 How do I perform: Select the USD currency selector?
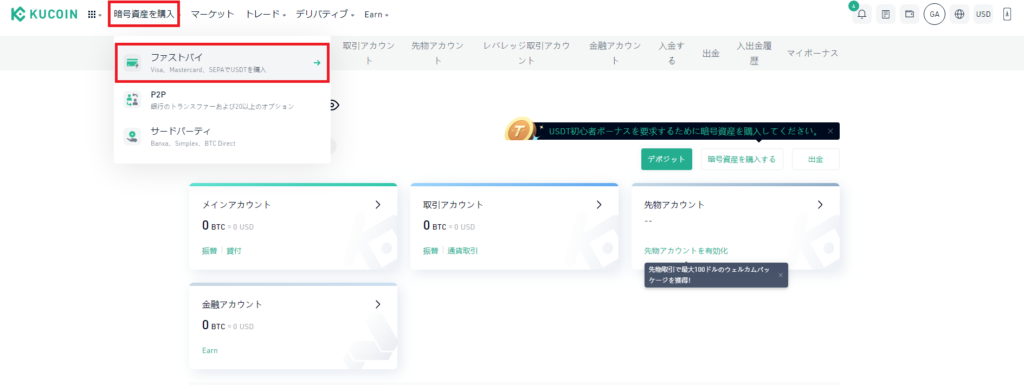click(983, 14)
